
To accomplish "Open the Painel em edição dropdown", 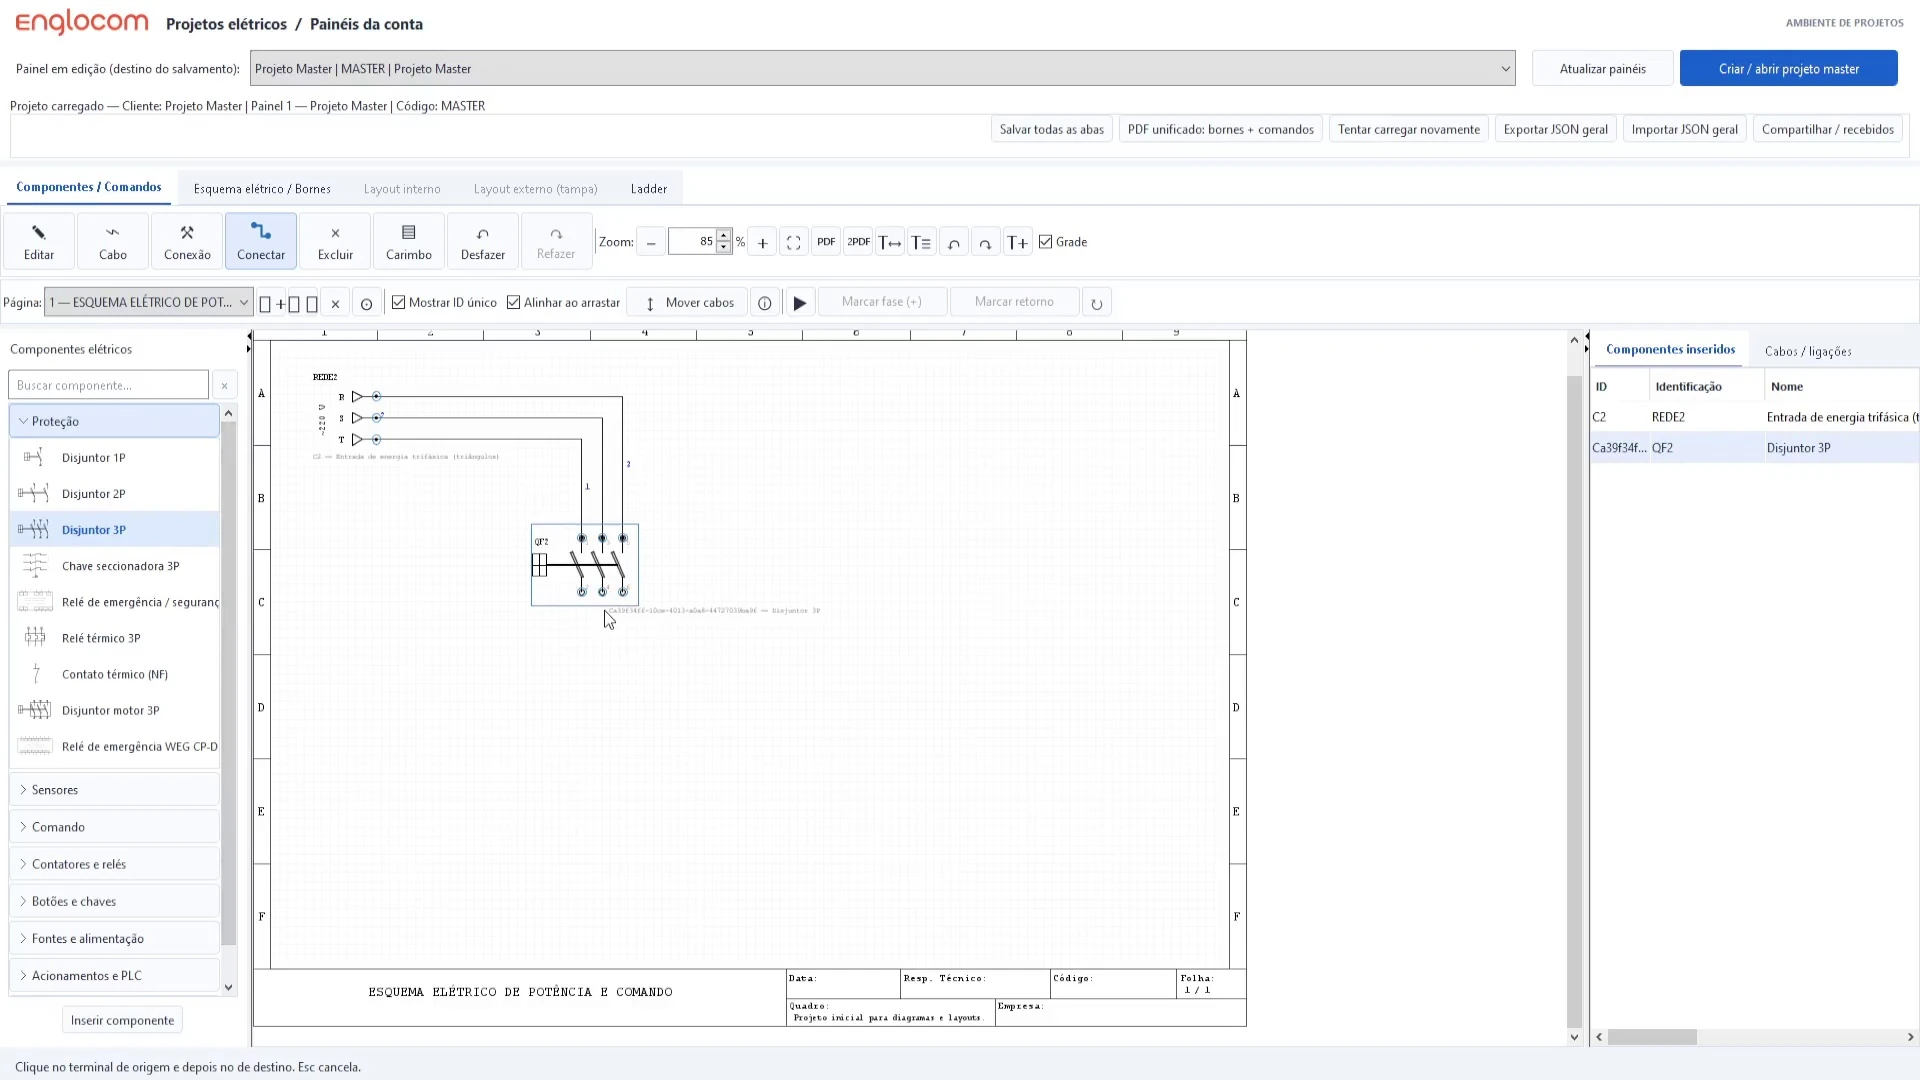I will point(882,69).
